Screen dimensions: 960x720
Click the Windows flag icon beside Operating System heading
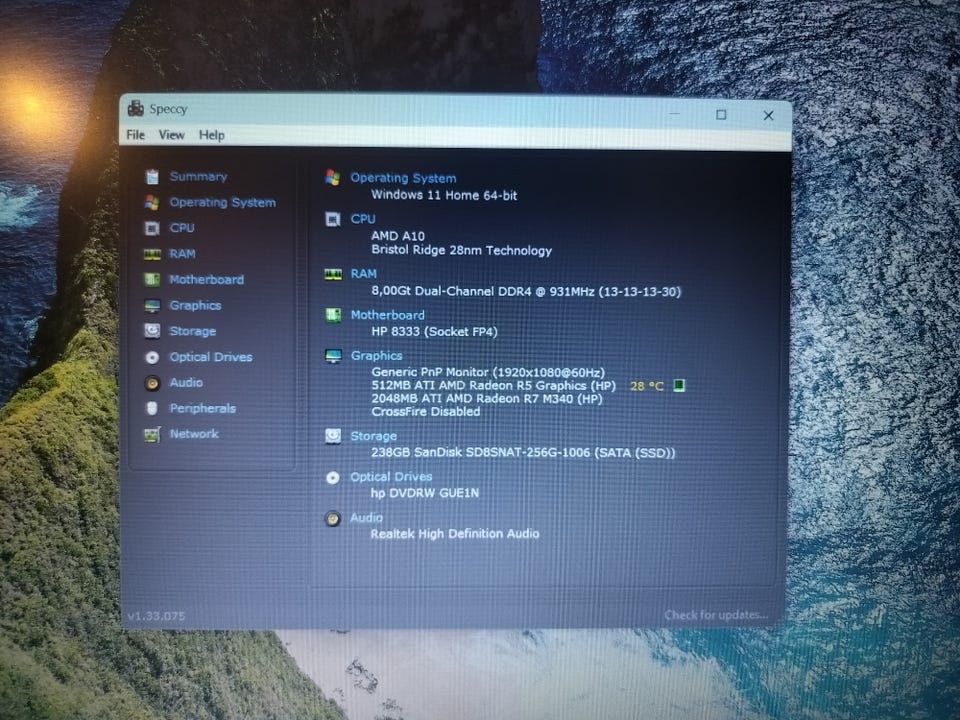pyautogui.click(x=333, y=178)
